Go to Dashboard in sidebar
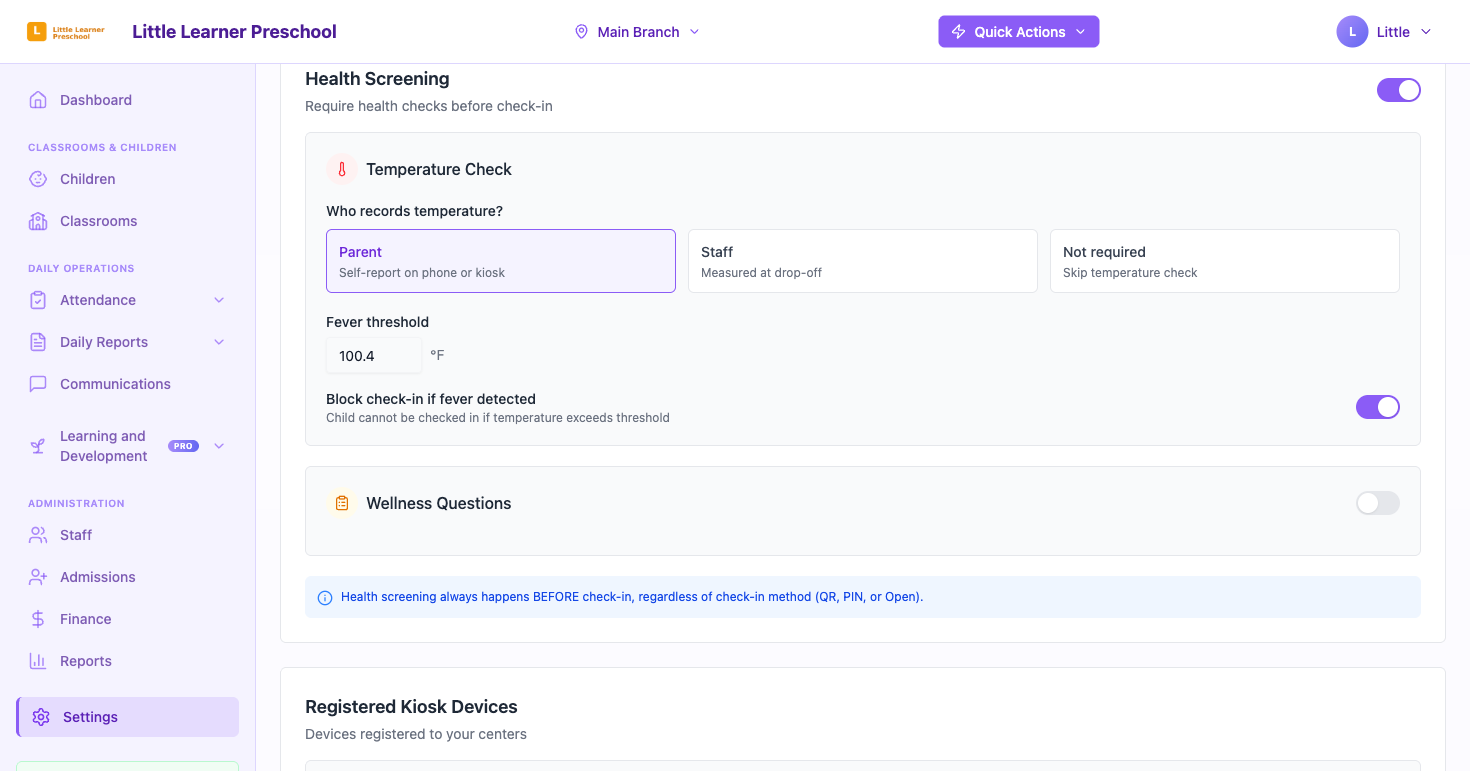The height and width of the screenshot is (771, 1470). (x=128, y=100)
